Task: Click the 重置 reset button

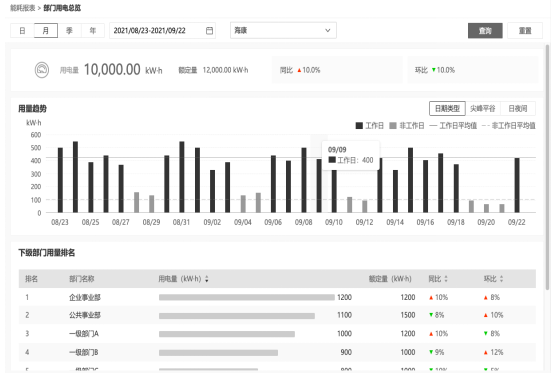Action: pos(525,31)
